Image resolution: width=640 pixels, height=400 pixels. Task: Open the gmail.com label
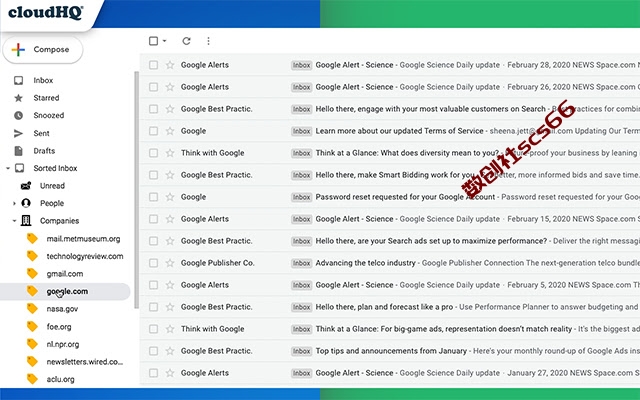click(x=64, y=274)
